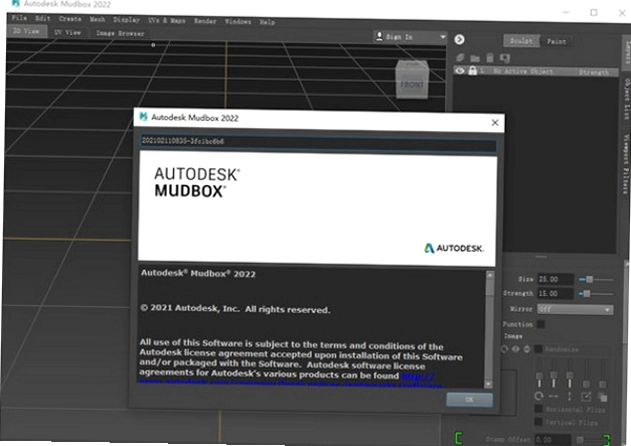This screenshot has height=446, width=631.
Task: Open the Viewport Filters side tab
Action: 626,163
